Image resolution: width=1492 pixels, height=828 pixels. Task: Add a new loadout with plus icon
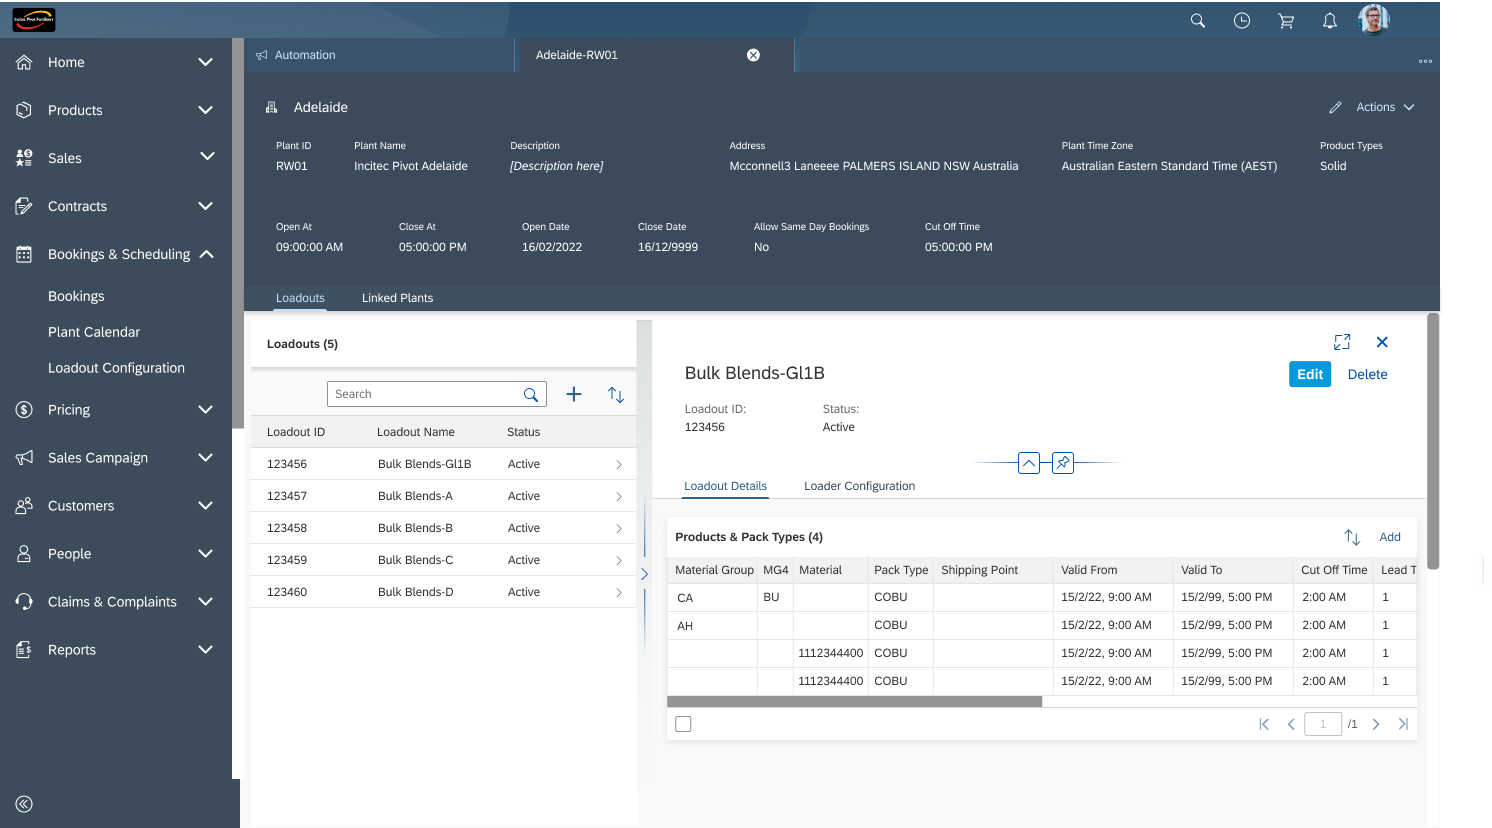point(574,394)
